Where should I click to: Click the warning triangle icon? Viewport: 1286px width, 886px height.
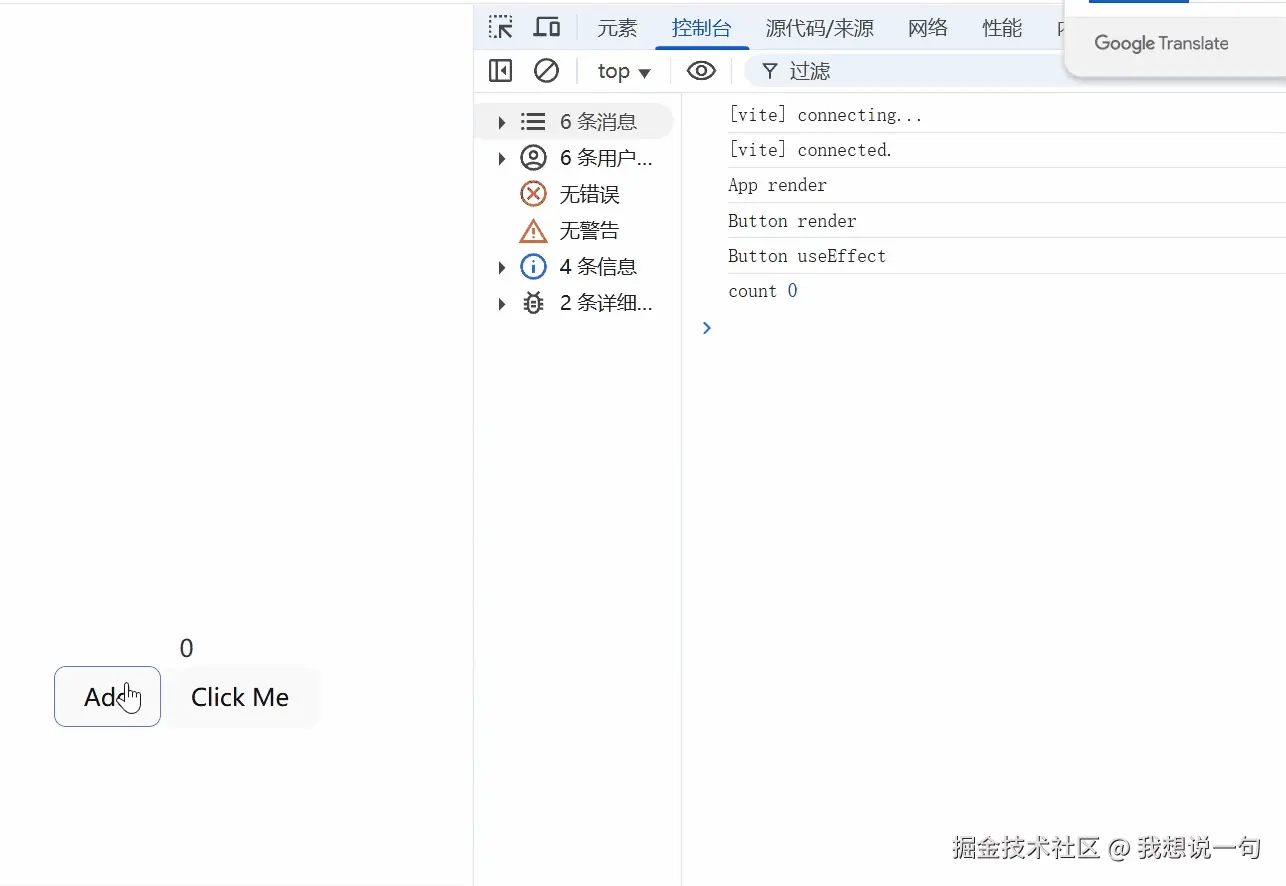pyautogui.click(x=534, y=231)
